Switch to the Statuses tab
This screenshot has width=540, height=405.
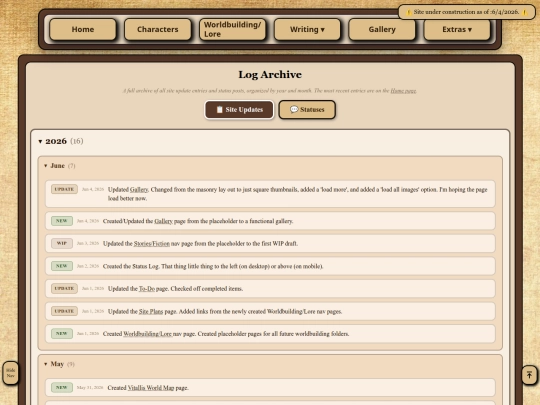(307, 110)
